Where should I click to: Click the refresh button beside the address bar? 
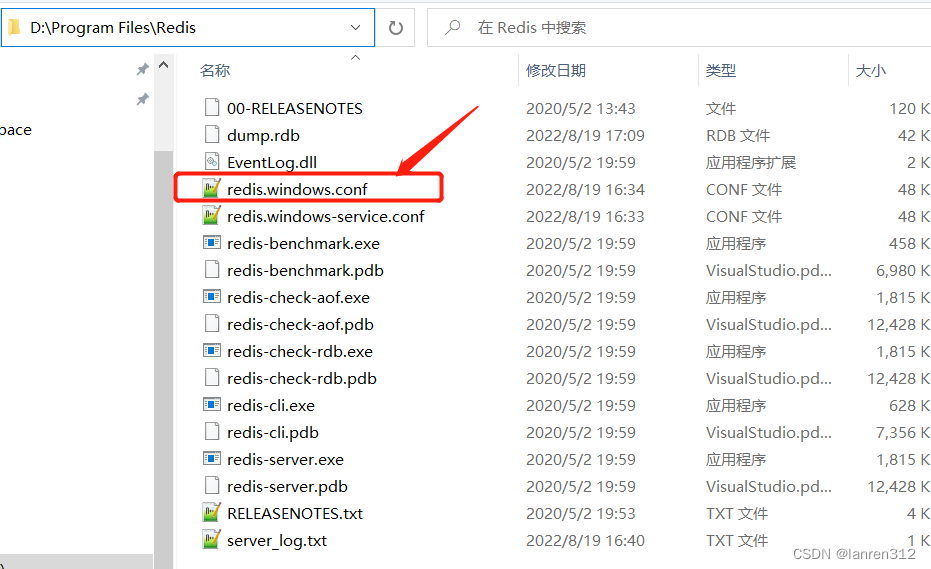click(x=395, y=27)
